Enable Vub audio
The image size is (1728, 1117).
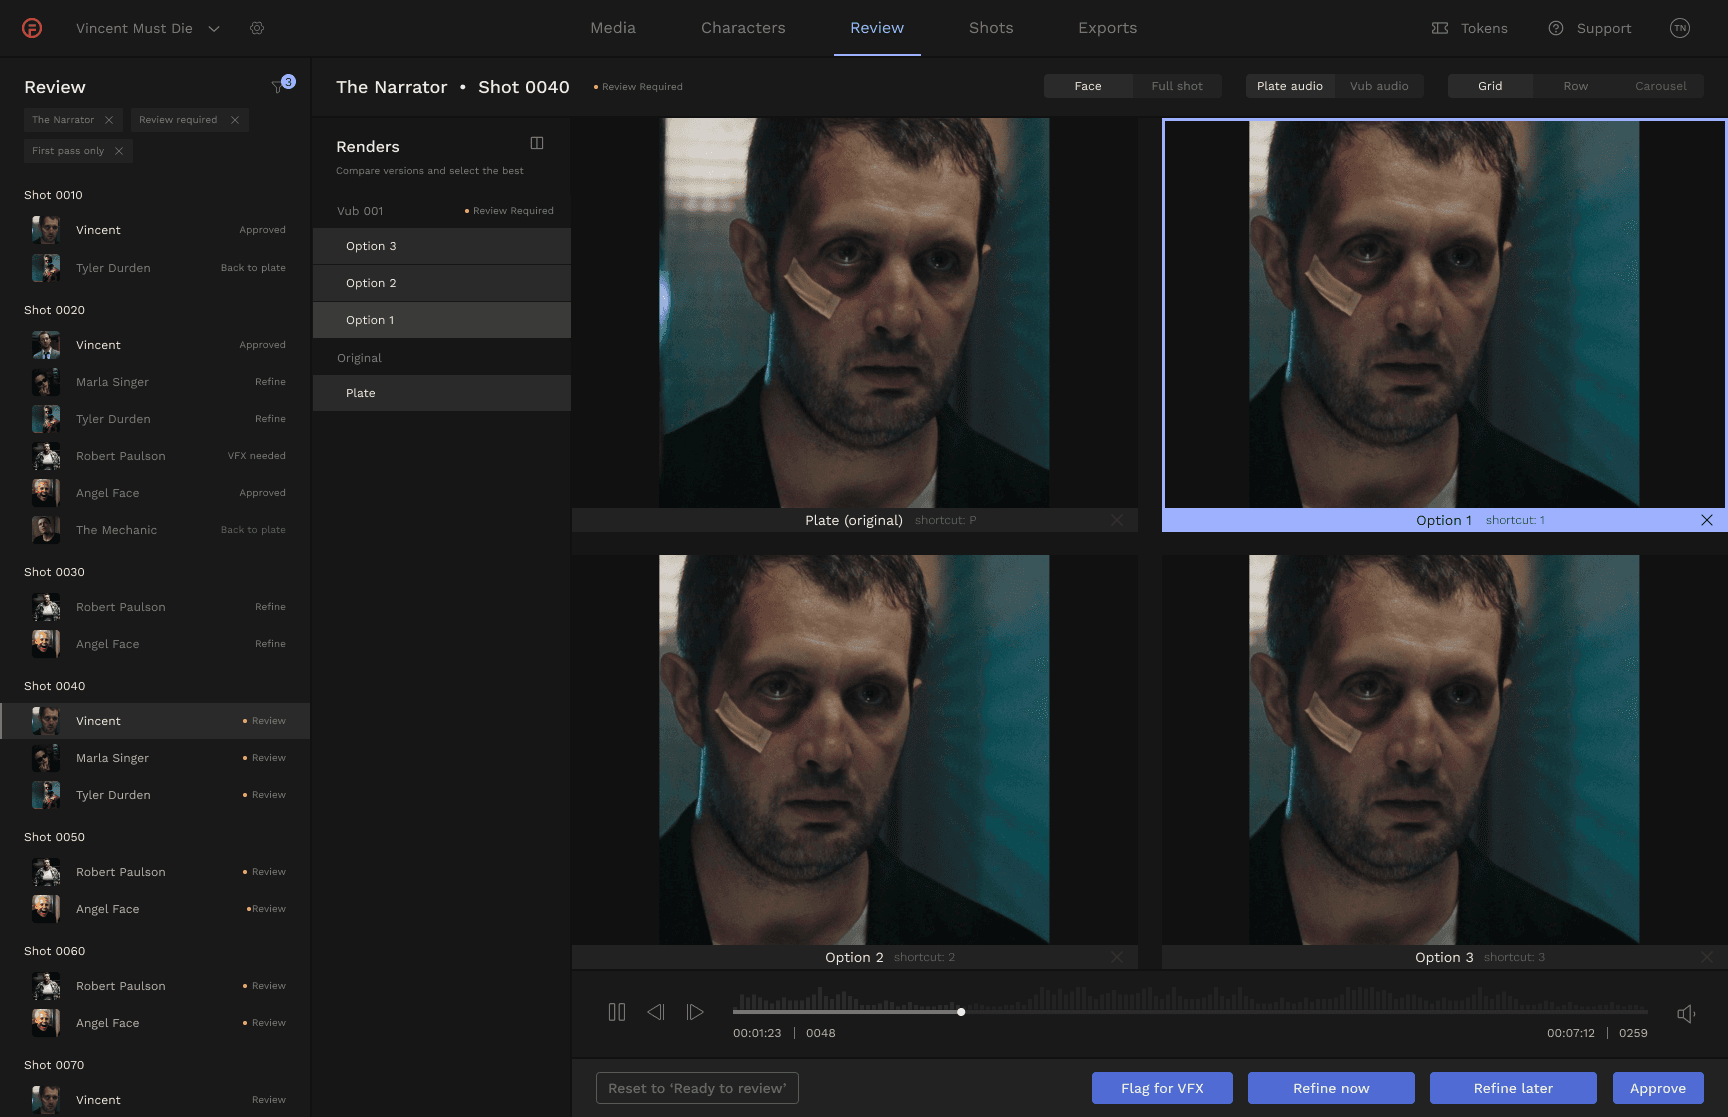pyautogui.click(x=1379, y=86)
